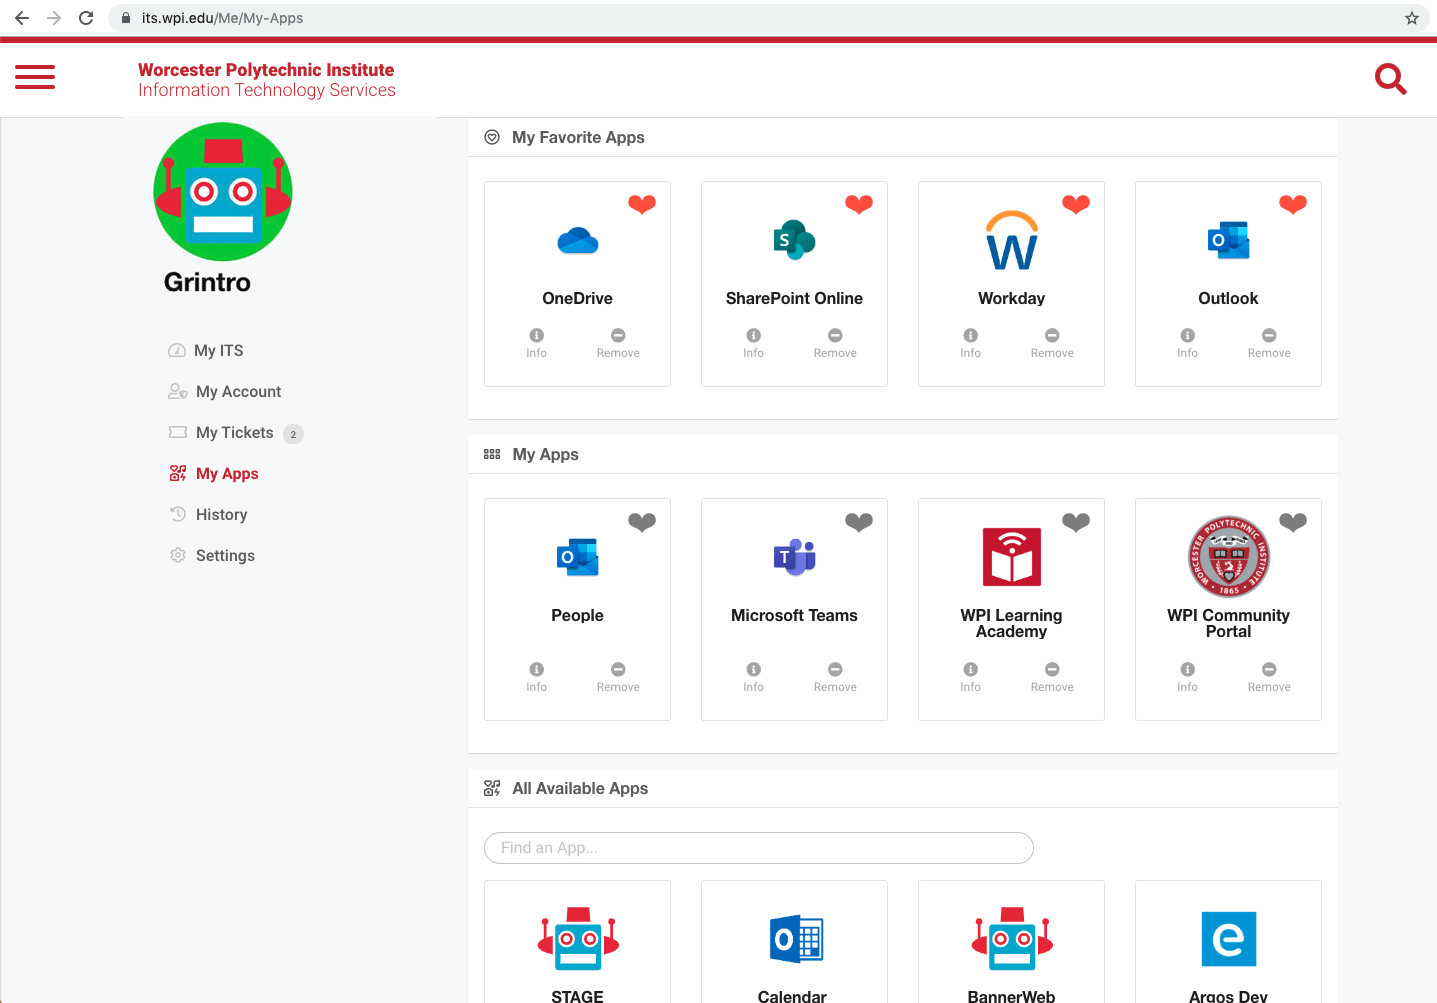
Task: Show Info for WPI Learning Academy
Action: [971, 677]
